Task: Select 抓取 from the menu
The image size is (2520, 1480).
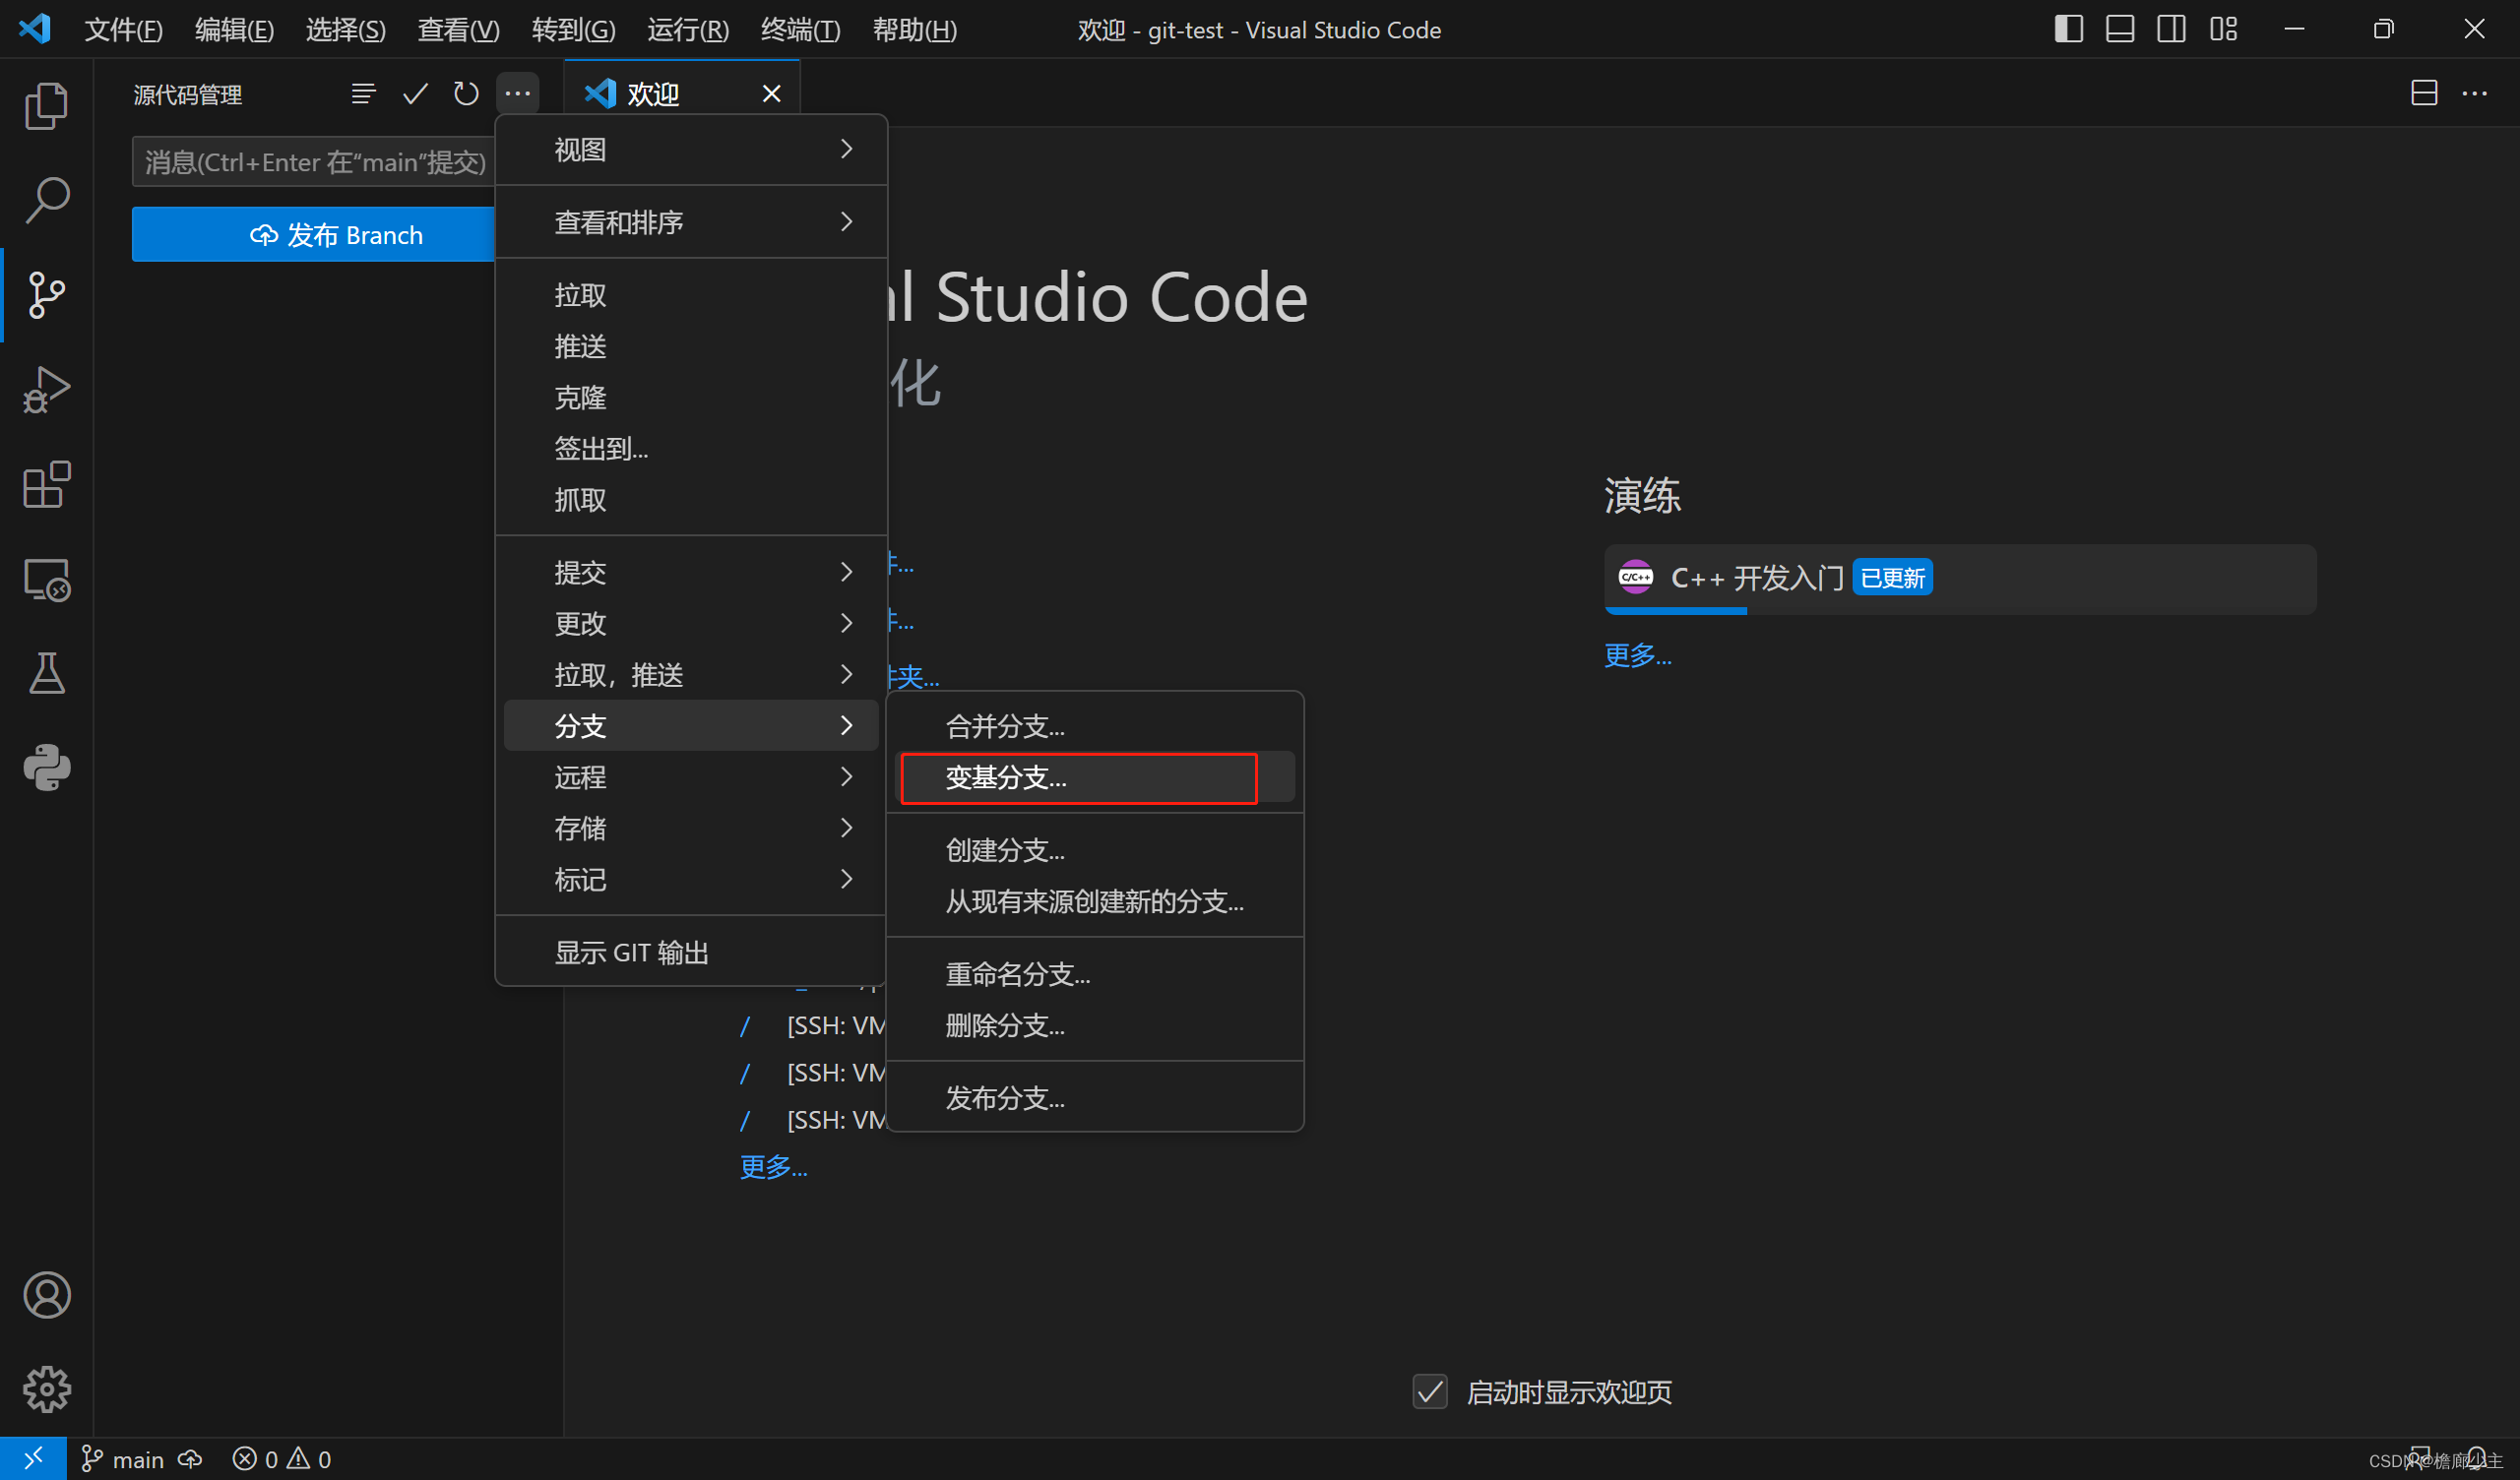Action: coord(691,499)
